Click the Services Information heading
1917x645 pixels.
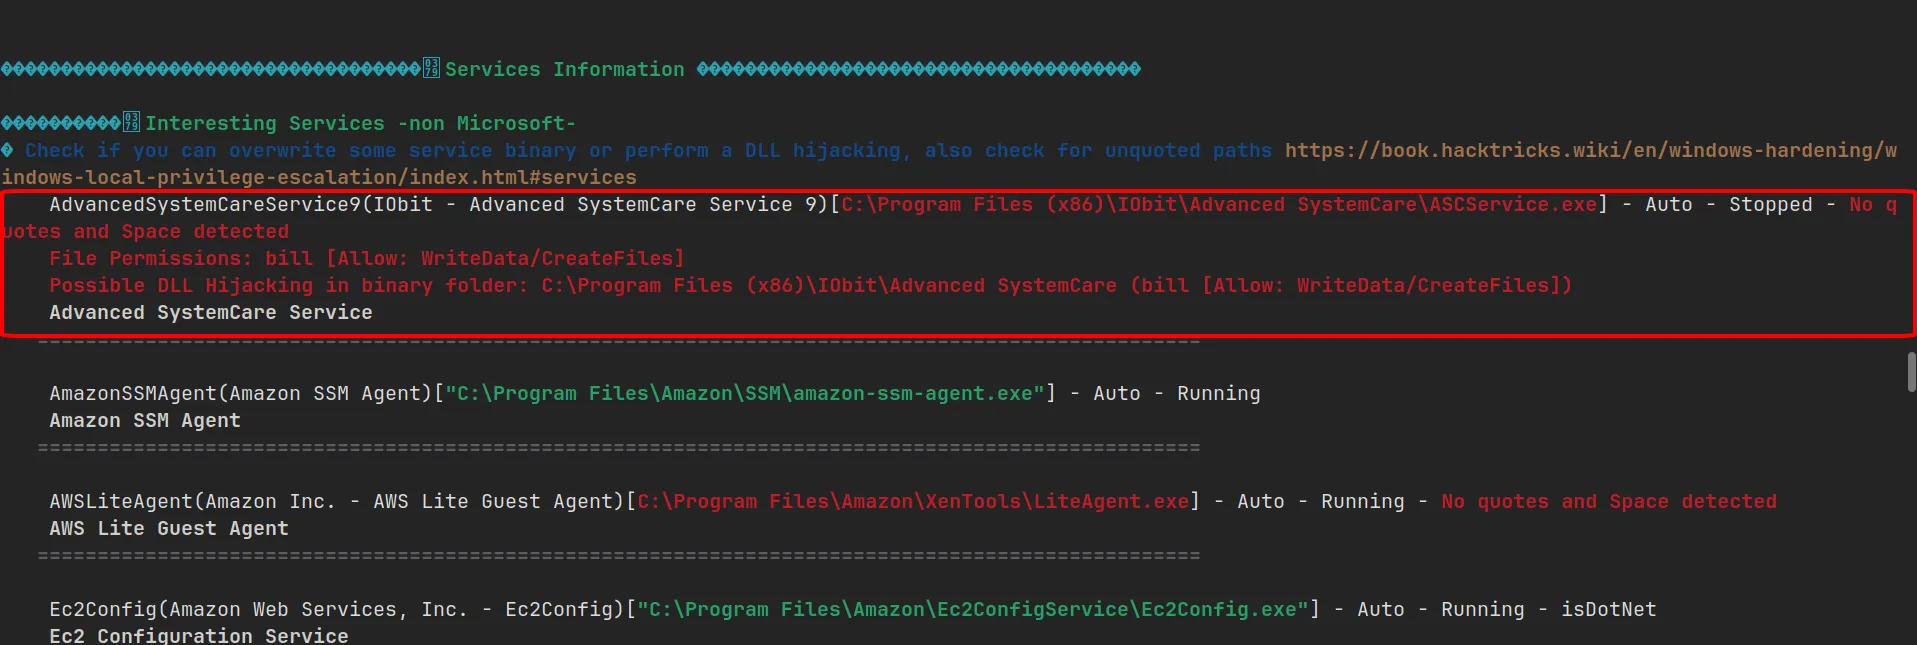(x=564, y=69)
